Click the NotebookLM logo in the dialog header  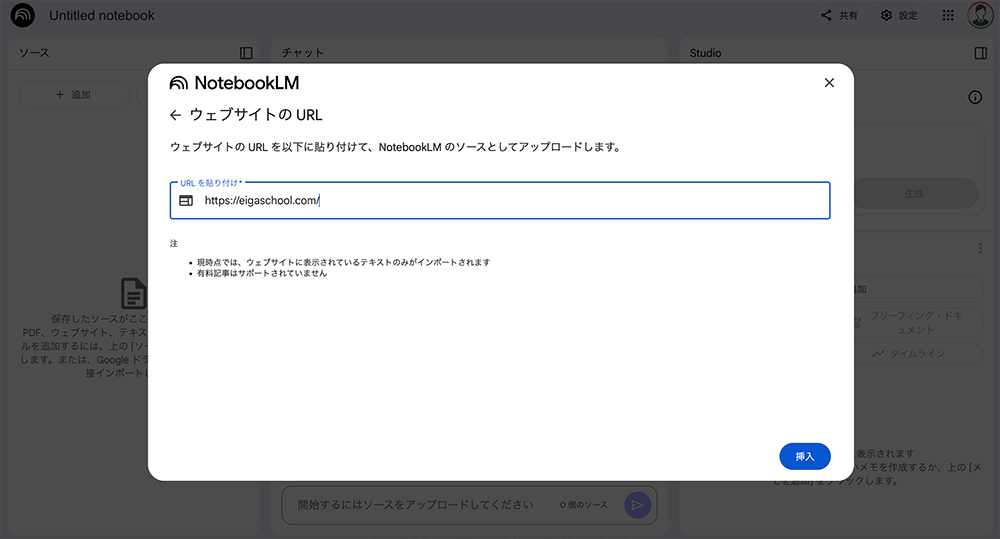[234, 83]
